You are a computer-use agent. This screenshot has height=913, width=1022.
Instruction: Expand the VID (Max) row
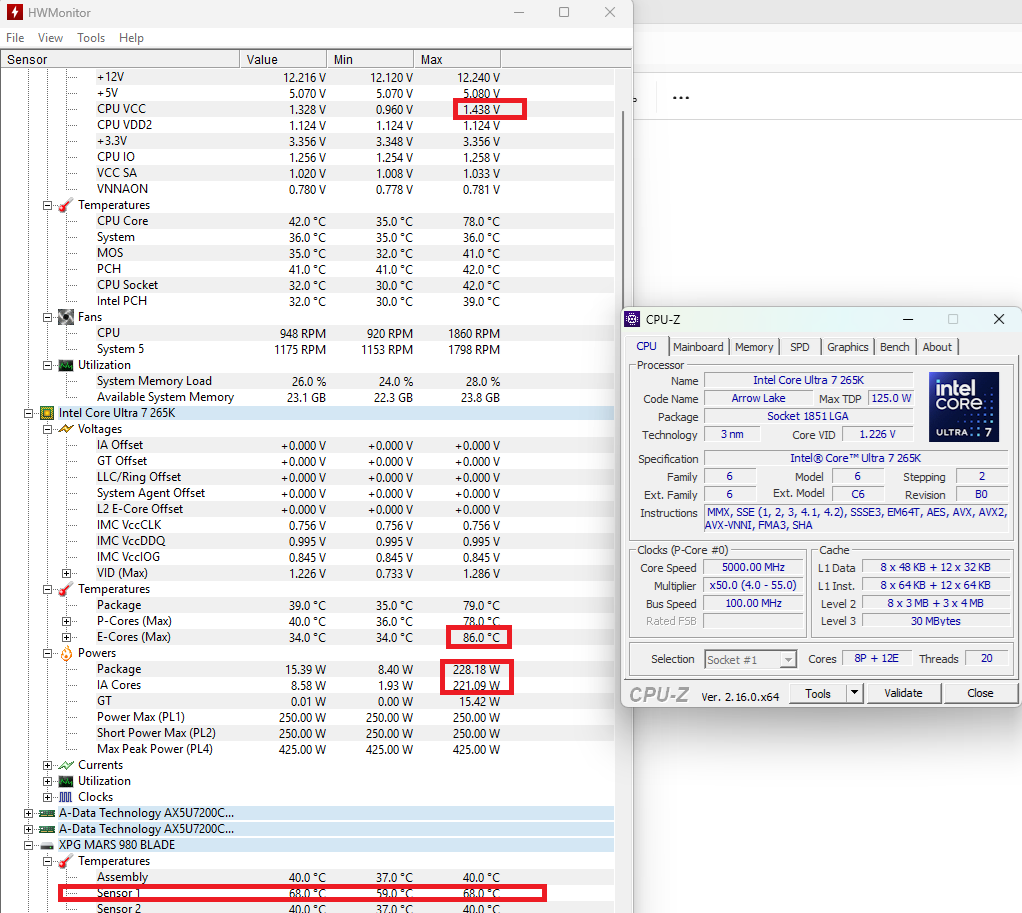click(x=66, y=573)
